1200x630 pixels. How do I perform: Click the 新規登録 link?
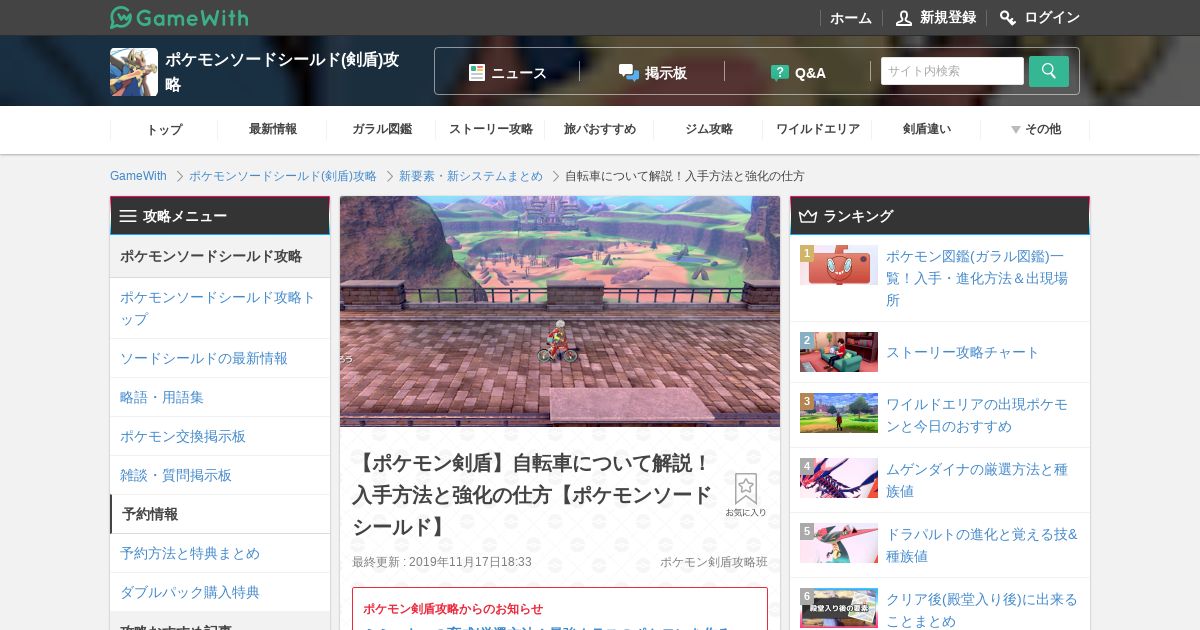click(948, 18)
